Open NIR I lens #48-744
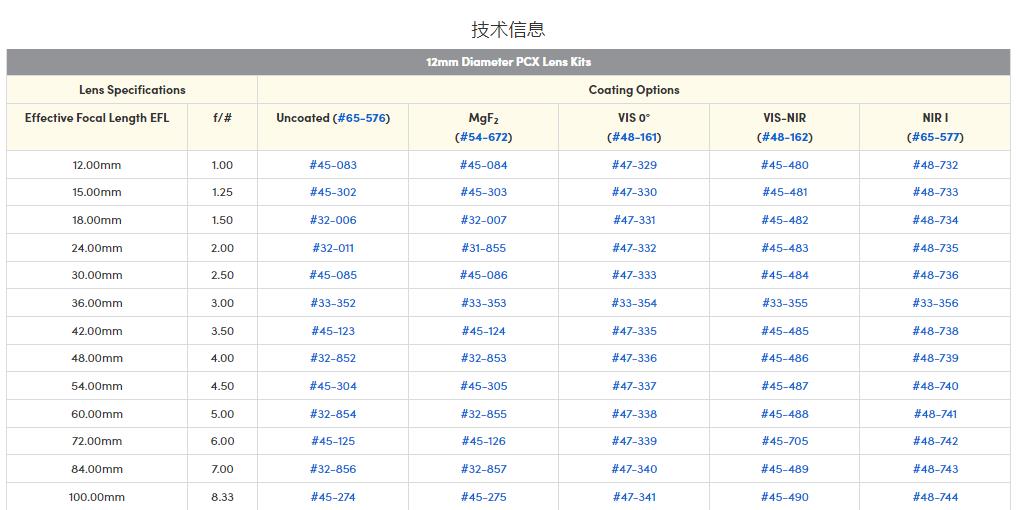Viewport: 1016px width, 510px height. click(x=935, y=498)
